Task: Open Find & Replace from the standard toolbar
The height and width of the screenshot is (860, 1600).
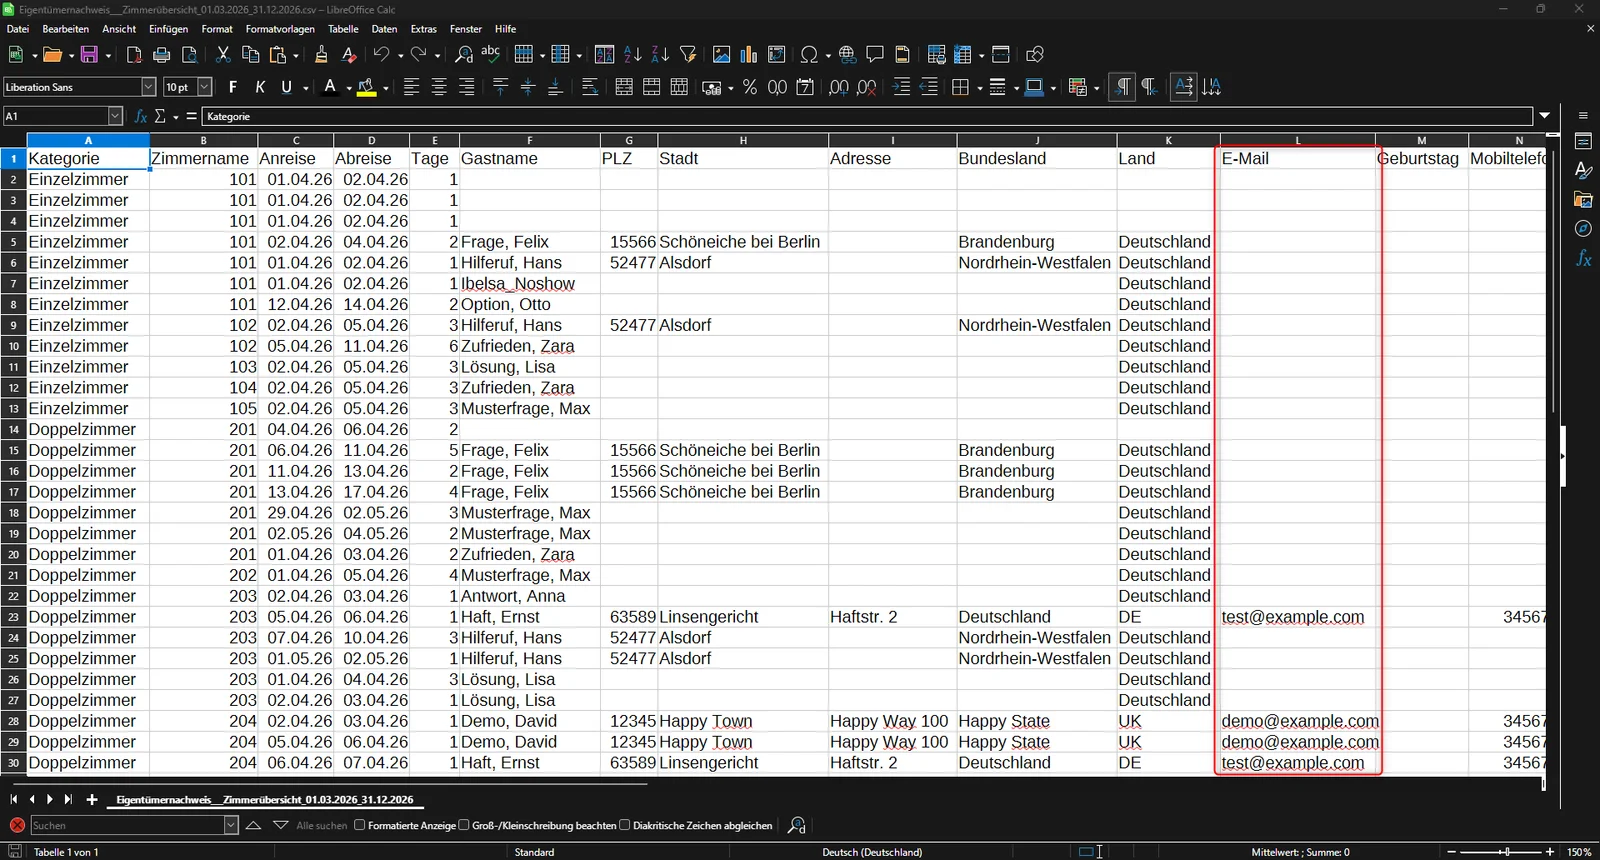Action: click(x=464, y=55)
